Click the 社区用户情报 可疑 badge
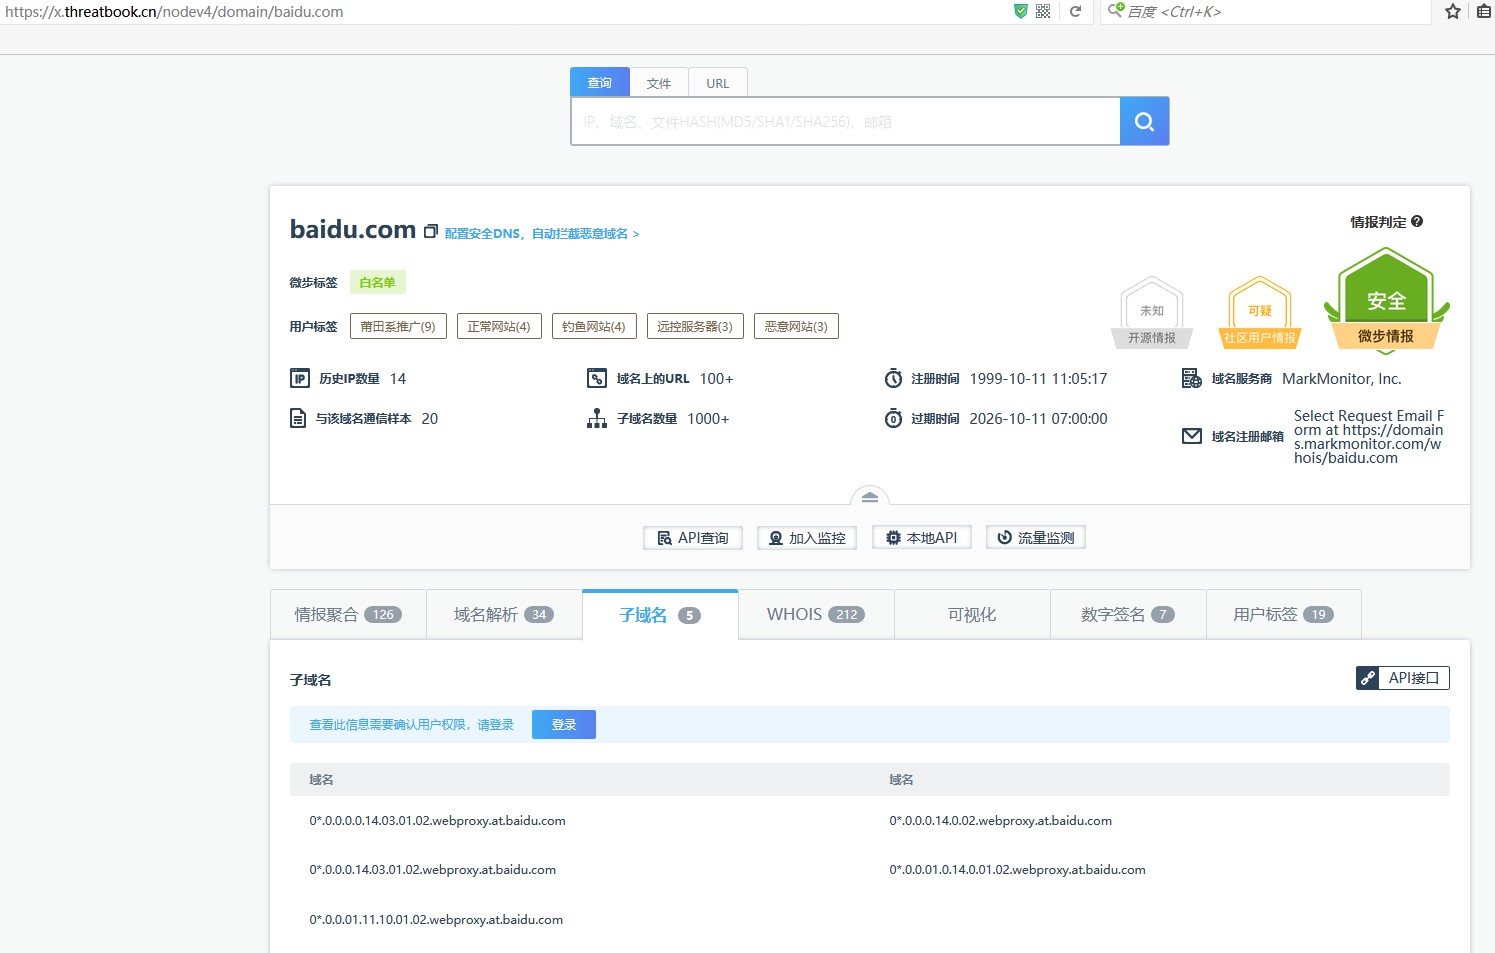Viewport: 1495px width, 953px height. pos(1260,312)
